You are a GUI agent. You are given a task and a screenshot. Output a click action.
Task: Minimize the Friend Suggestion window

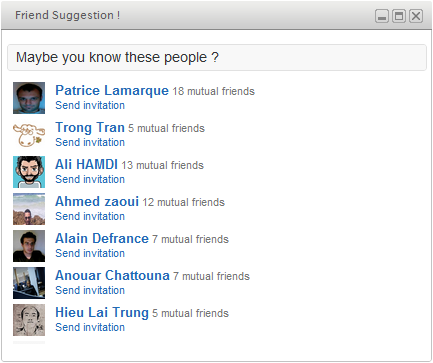382,16
